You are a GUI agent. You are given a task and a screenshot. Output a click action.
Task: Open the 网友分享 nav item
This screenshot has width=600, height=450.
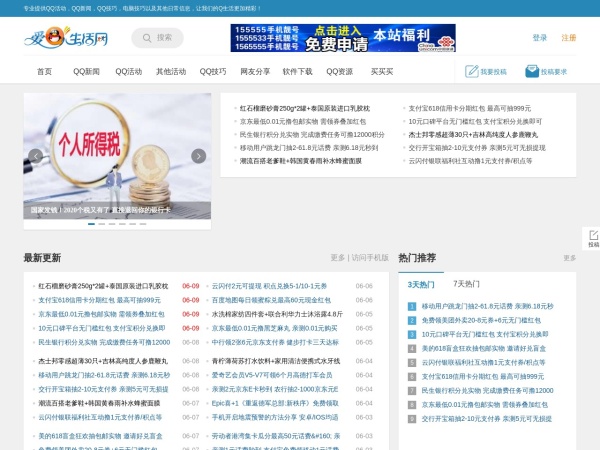click(x=255, y=72)
